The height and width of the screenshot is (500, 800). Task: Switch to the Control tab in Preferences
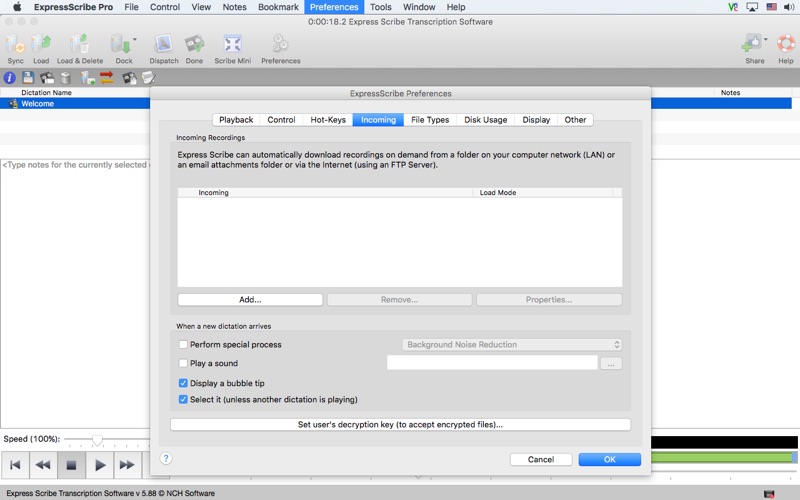click(x=281, y=120)
